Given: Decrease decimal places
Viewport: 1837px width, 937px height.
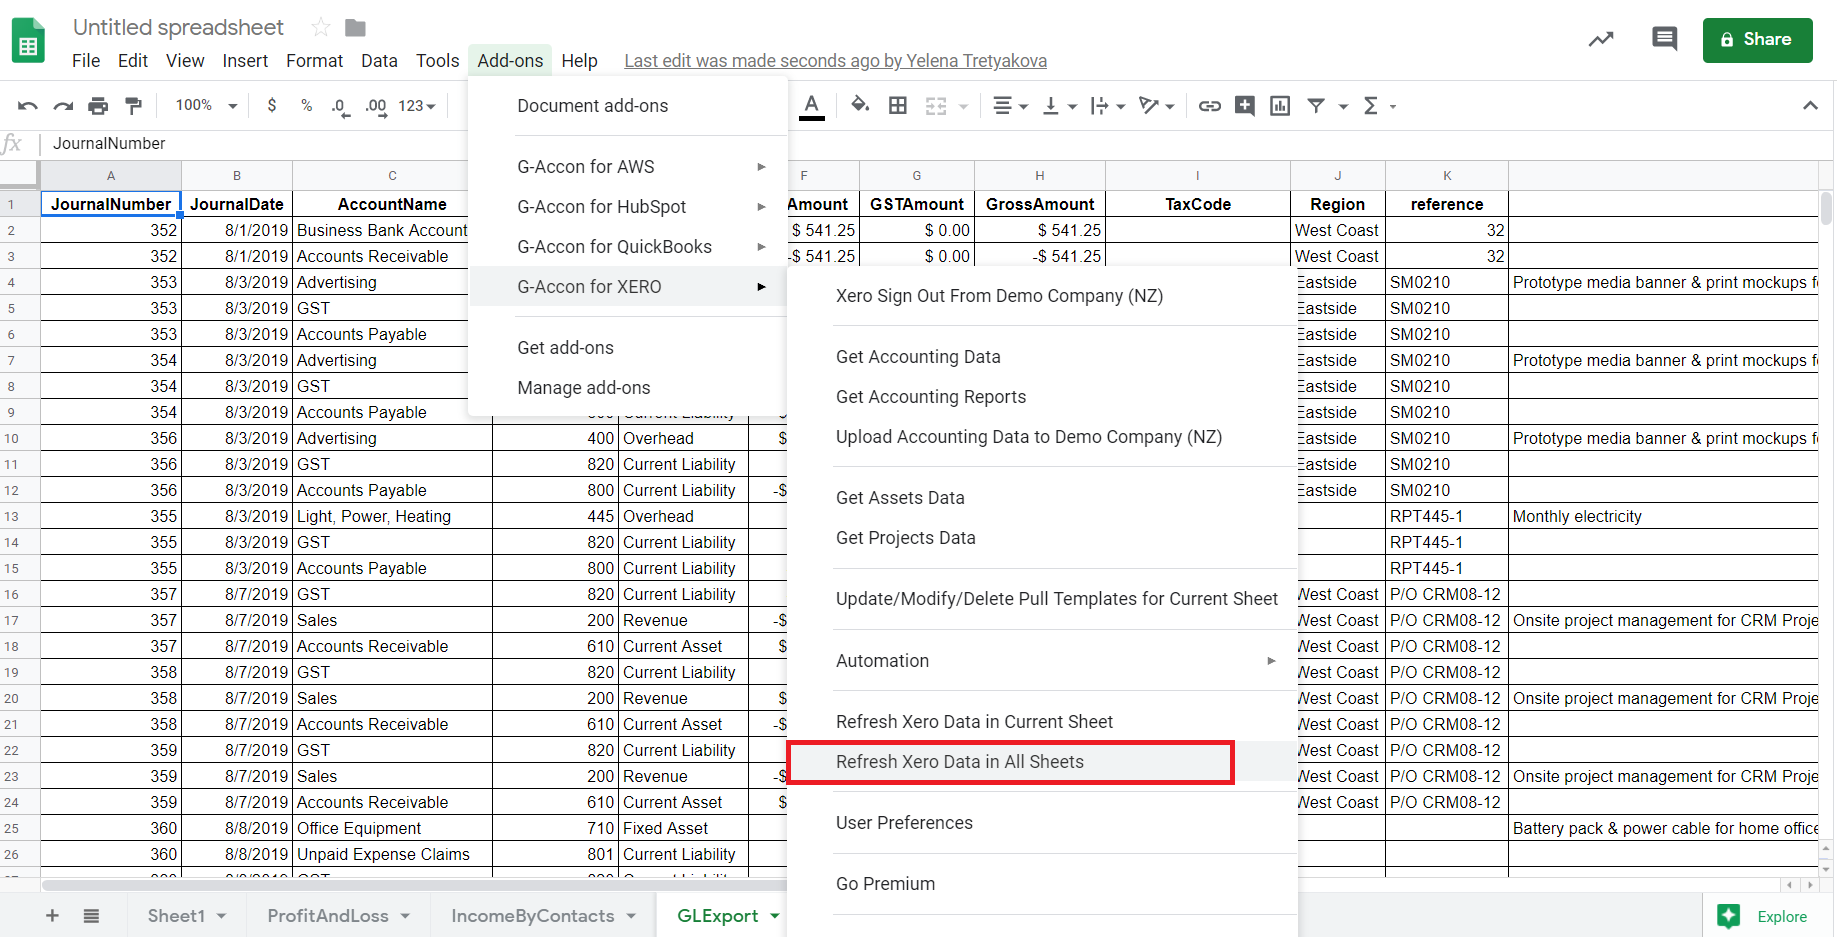Looking at the screenshot, I should pyautogui.click(x=340, y=106).
